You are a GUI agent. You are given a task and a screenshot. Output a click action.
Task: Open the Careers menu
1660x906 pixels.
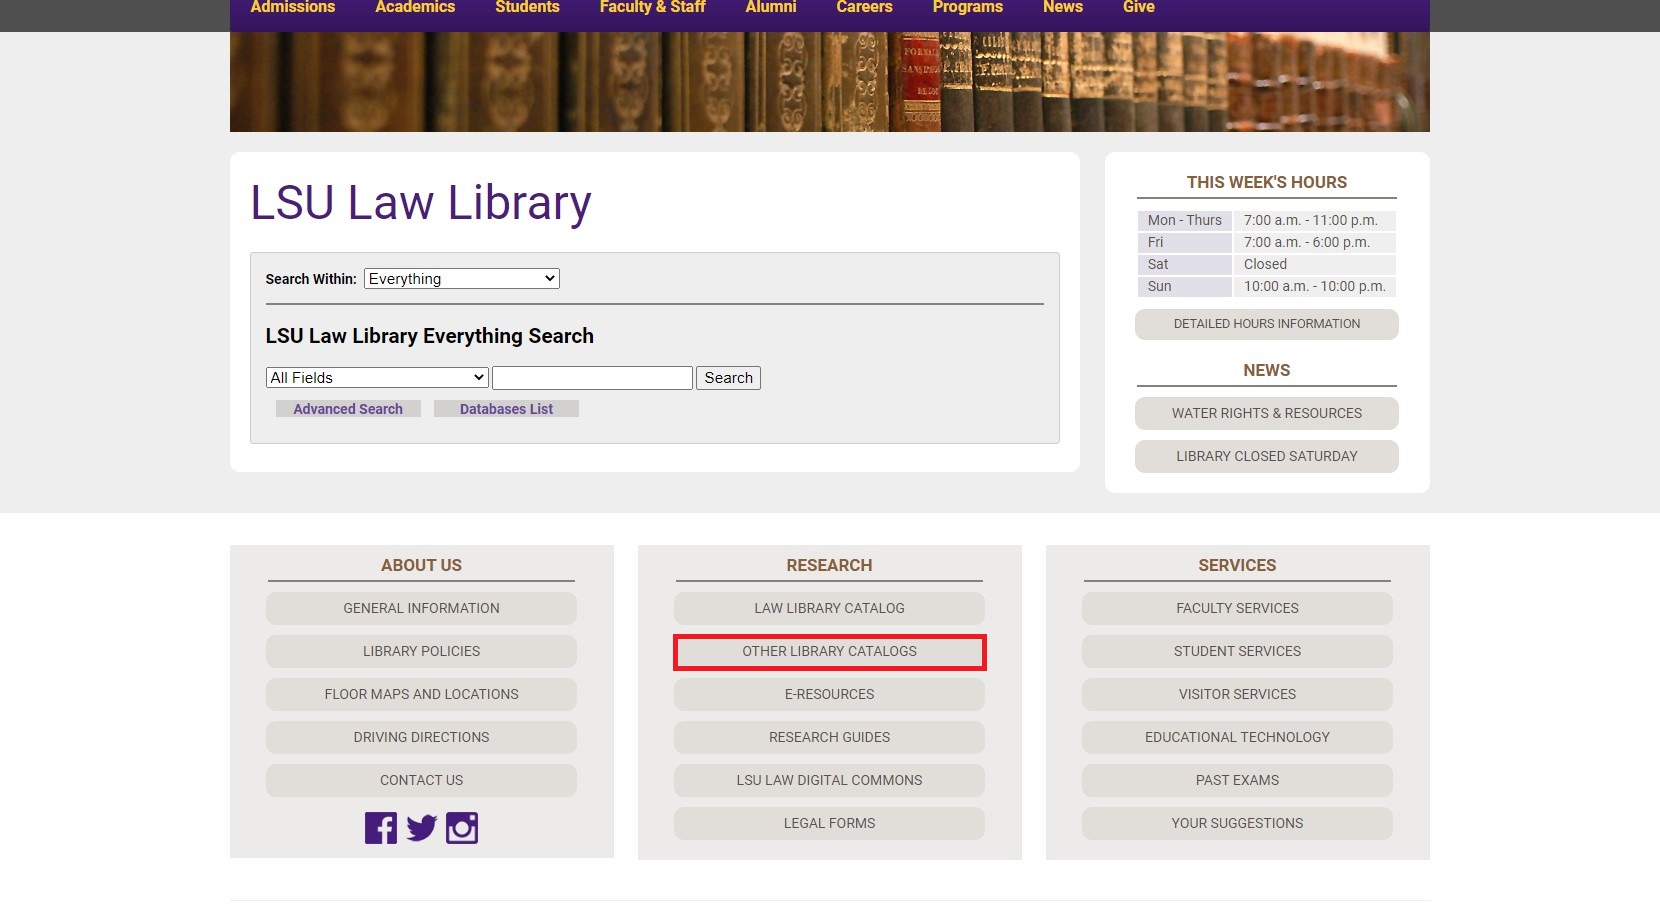tap(864, 7)
